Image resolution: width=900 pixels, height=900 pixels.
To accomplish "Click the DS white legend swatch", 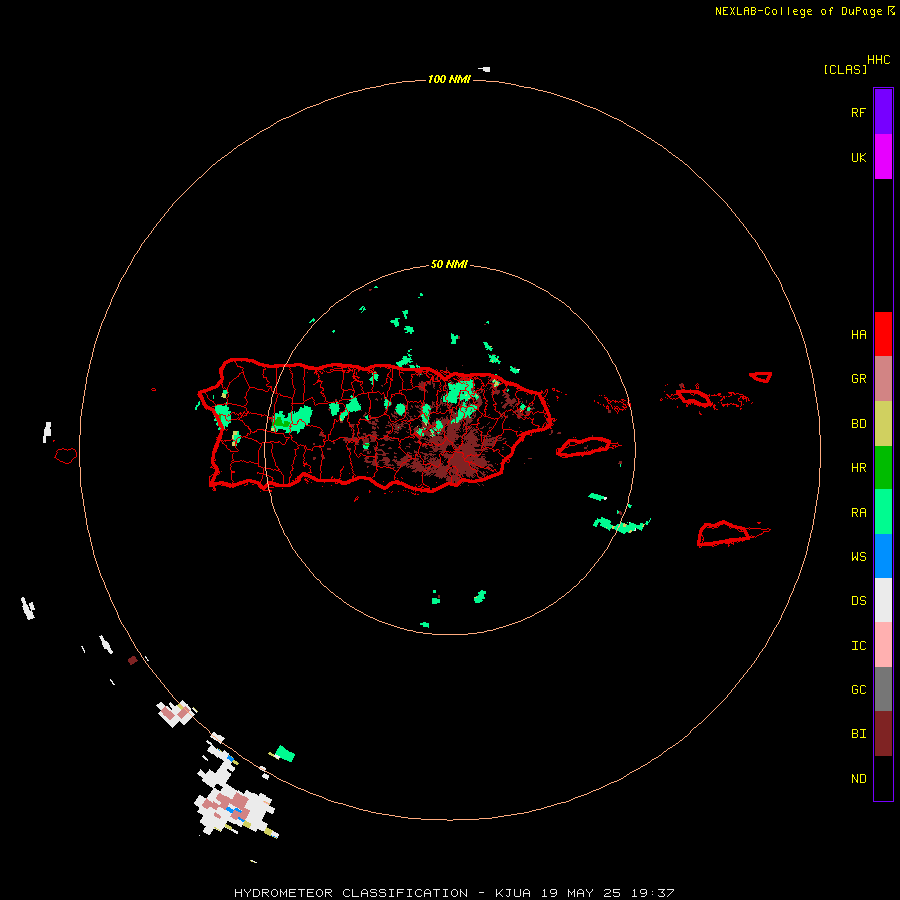I will click(883, 600).
